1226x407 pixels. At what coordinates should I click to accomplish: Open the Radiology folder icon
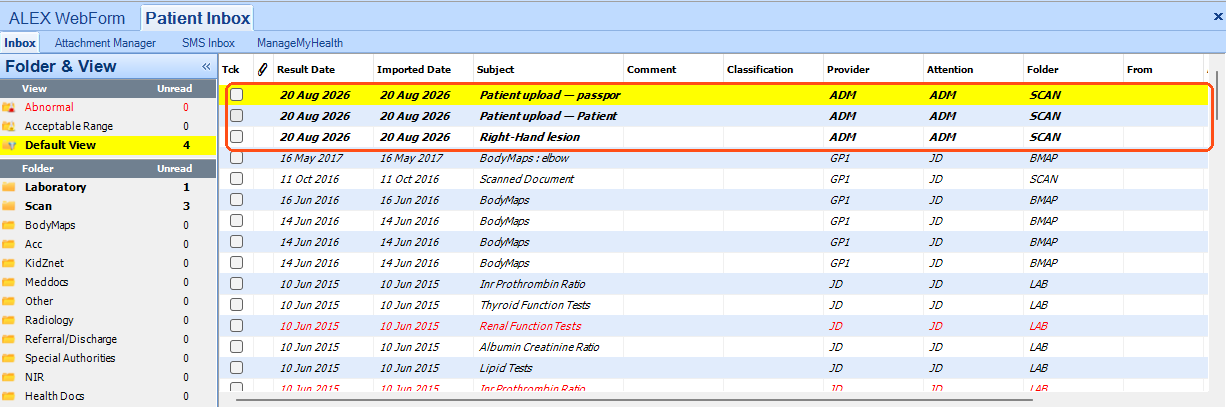coord(9,320)
